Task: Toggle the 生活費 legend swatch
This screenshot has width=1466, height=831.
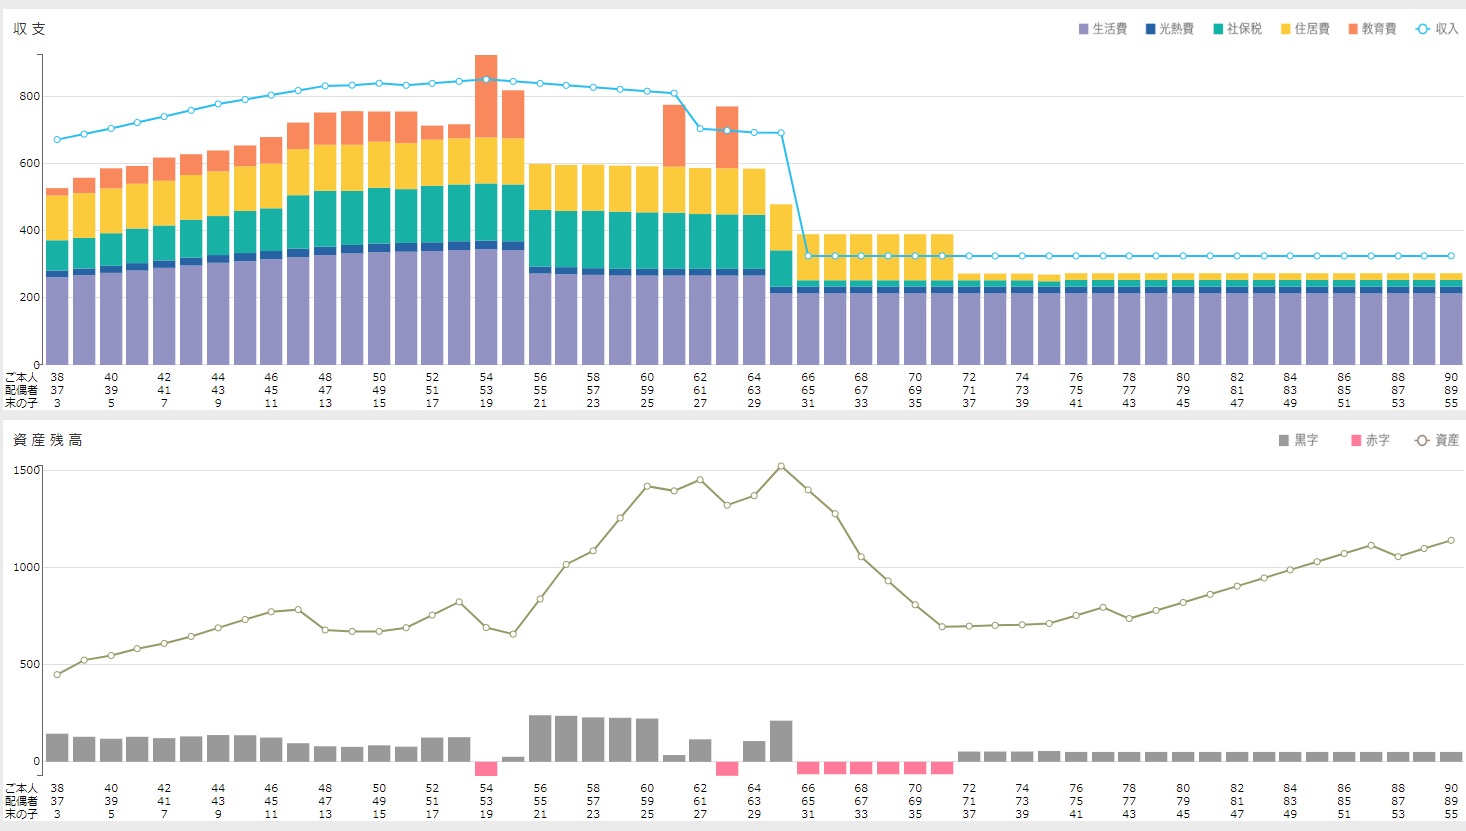Action: coord(1083,29)
